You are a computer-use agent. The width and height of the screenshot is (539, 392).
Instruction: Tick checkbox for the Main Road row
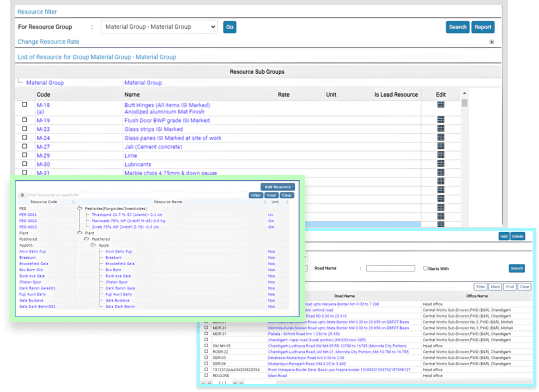[x=206, y=375]
